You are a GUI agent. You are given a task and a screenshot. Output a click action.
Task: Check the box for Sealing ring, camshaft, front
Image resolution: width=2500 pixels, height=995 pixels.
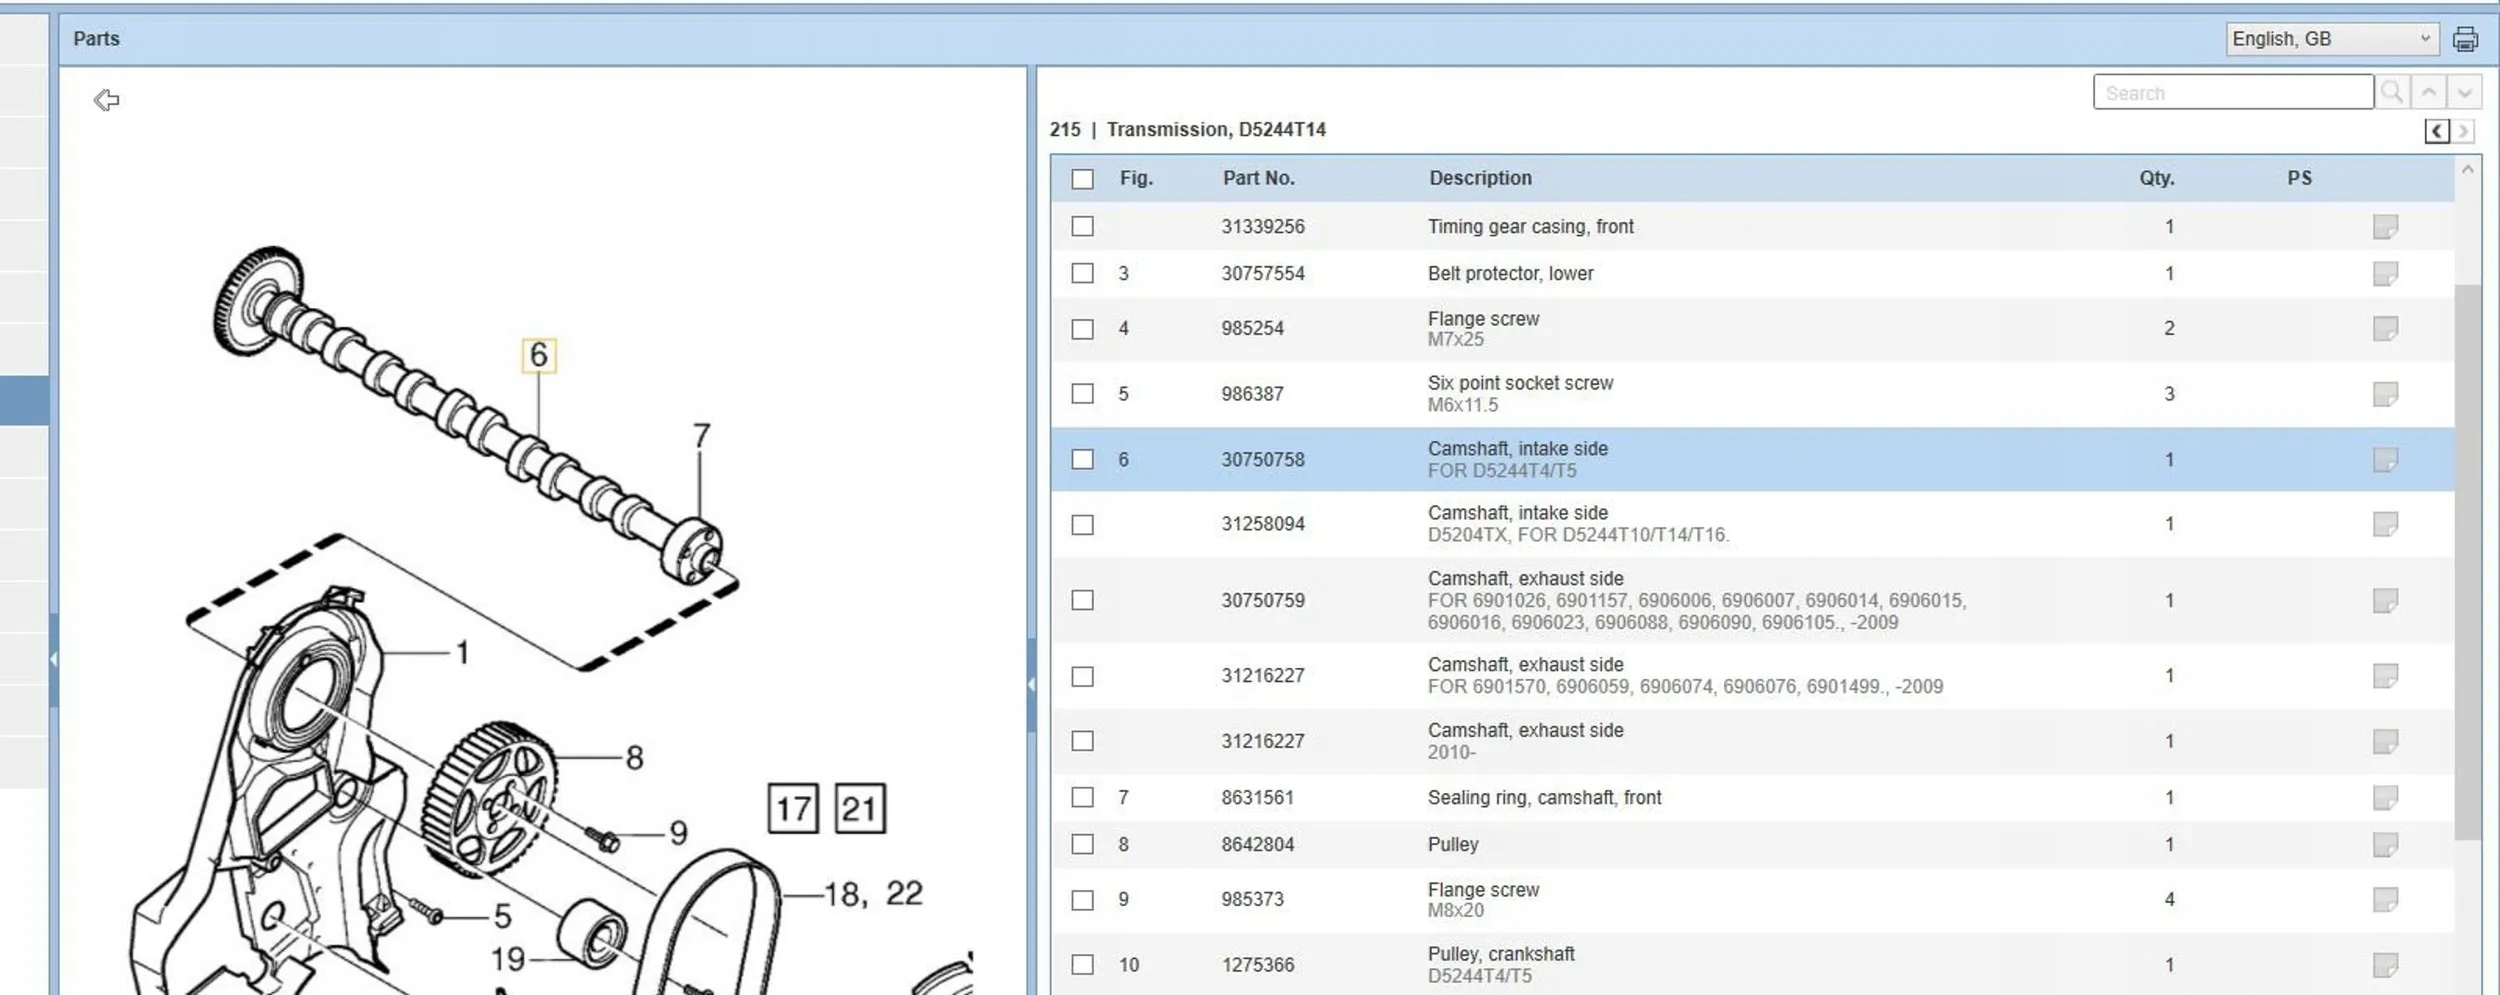click(x=1082, y=797)
